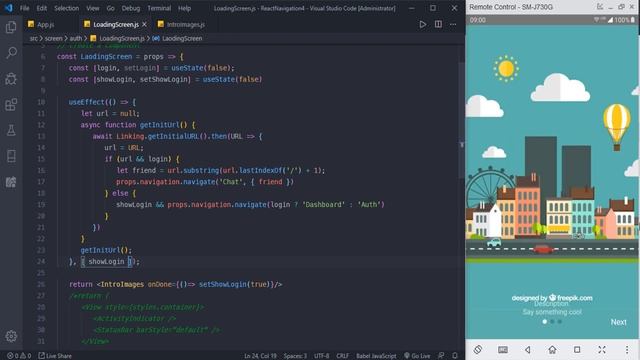Open the Help menu

coord(184,8)
